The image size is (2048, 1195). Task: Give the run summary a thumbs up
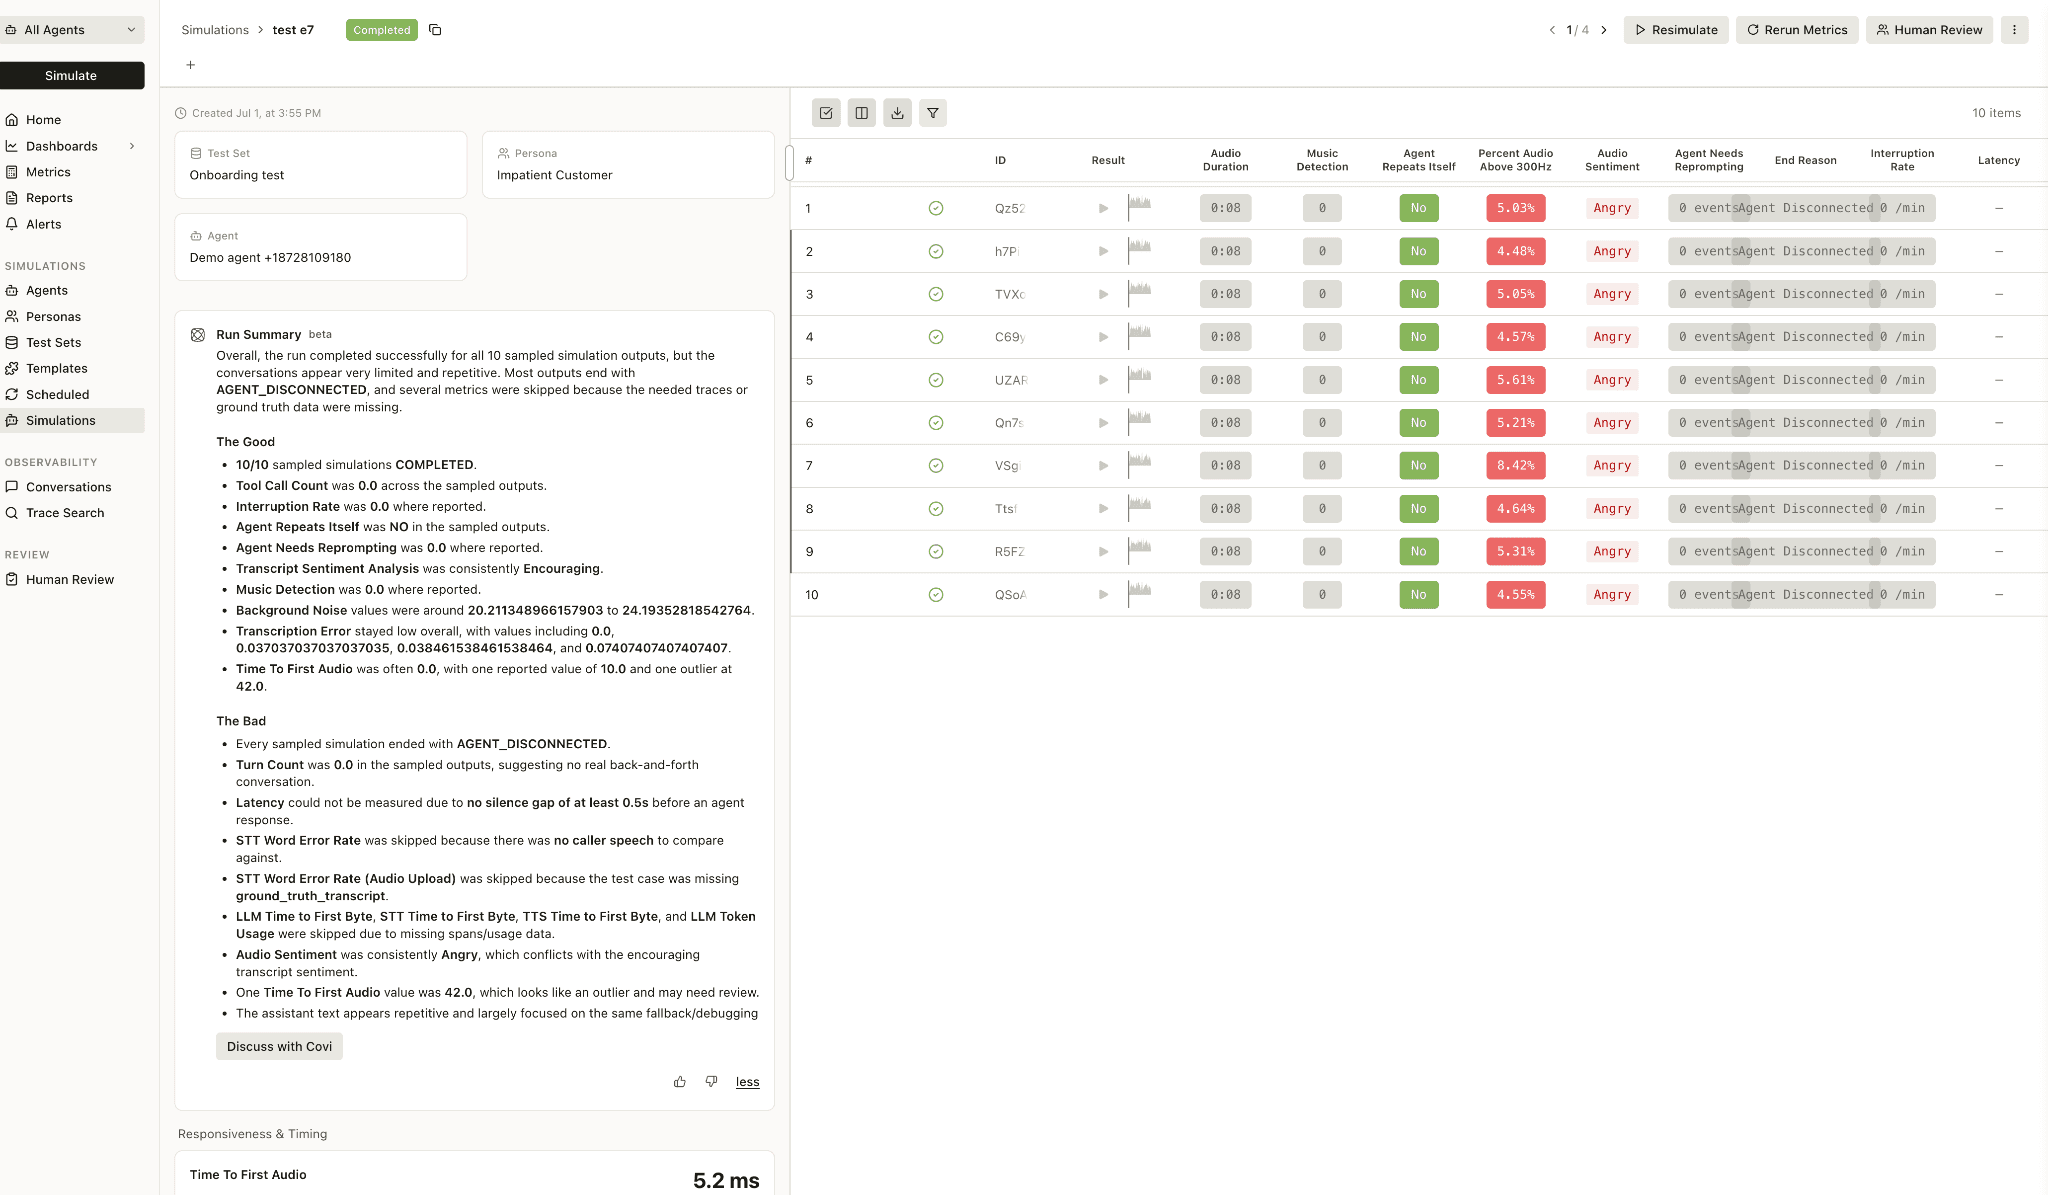point(680,1082)
